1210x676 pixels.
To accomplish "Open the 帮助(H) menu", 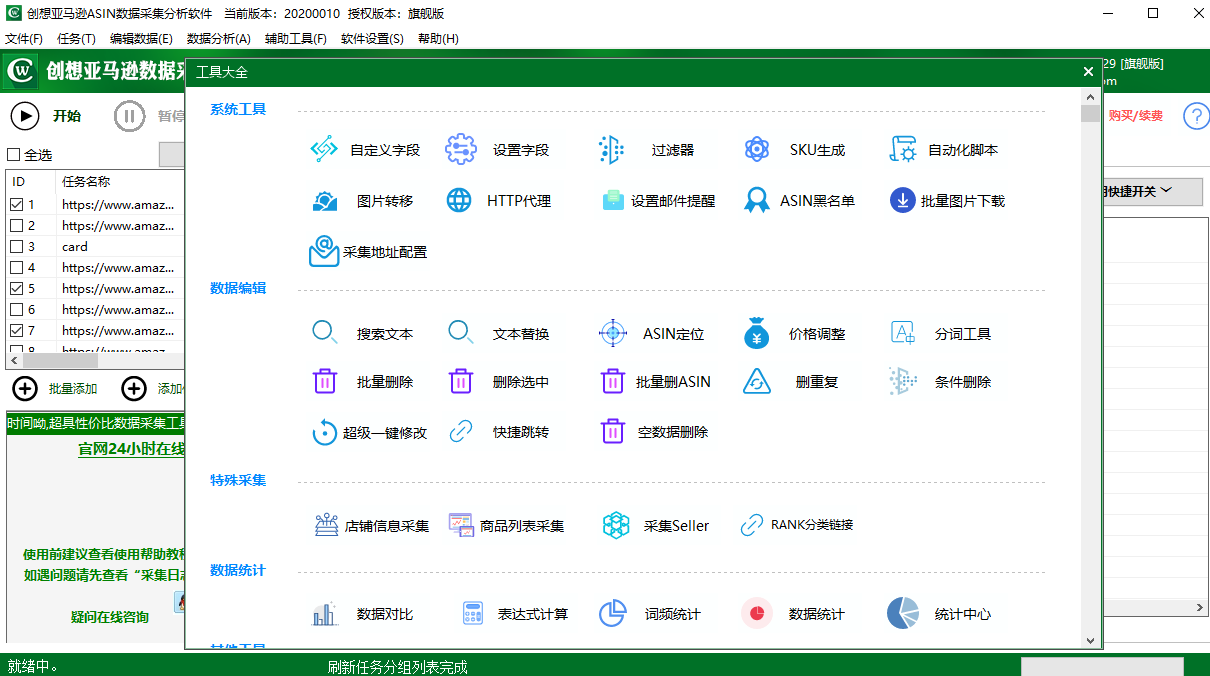I will click(x=438, y=39).
